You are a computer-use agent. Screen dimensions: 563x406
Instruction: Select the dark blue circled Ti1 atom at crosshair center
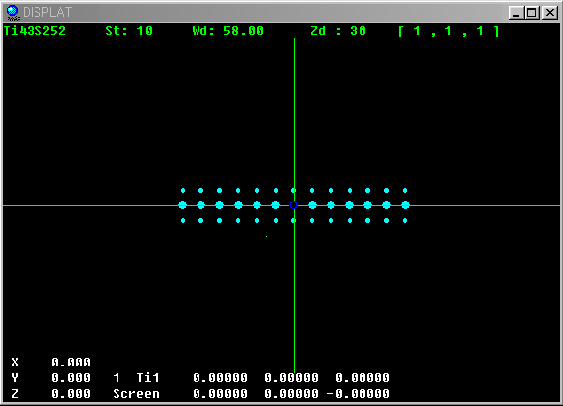[x=293, y=205]
